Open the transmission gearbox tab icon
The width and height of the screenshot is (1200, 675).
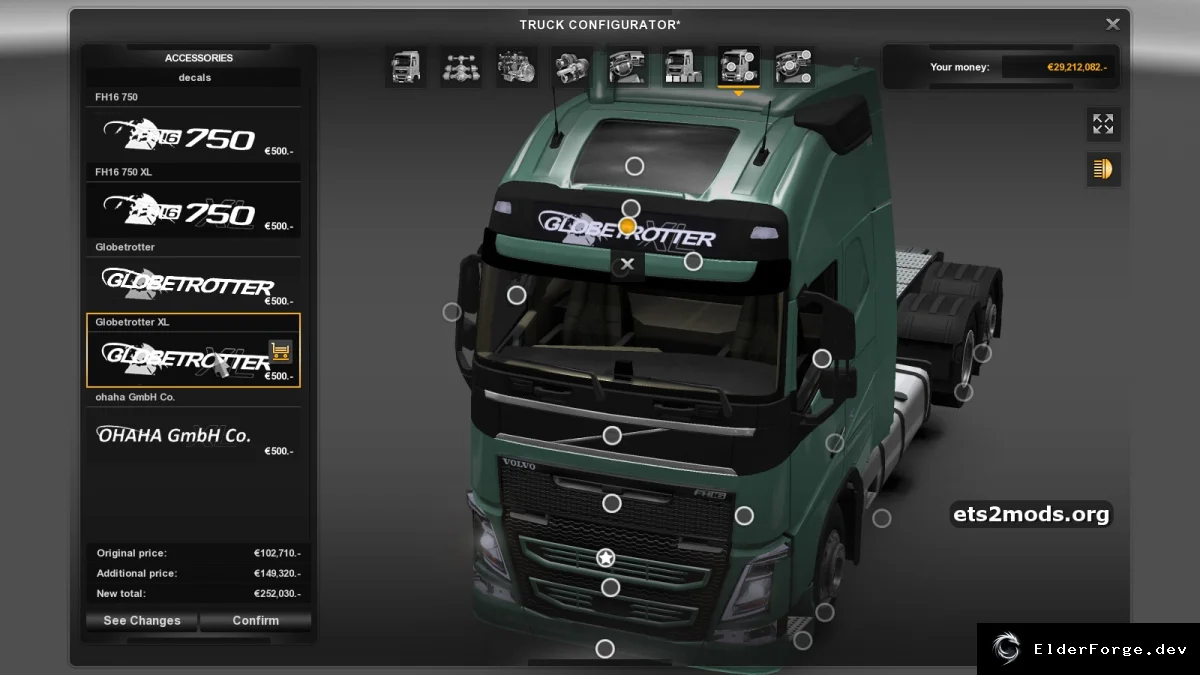[572, 67]
